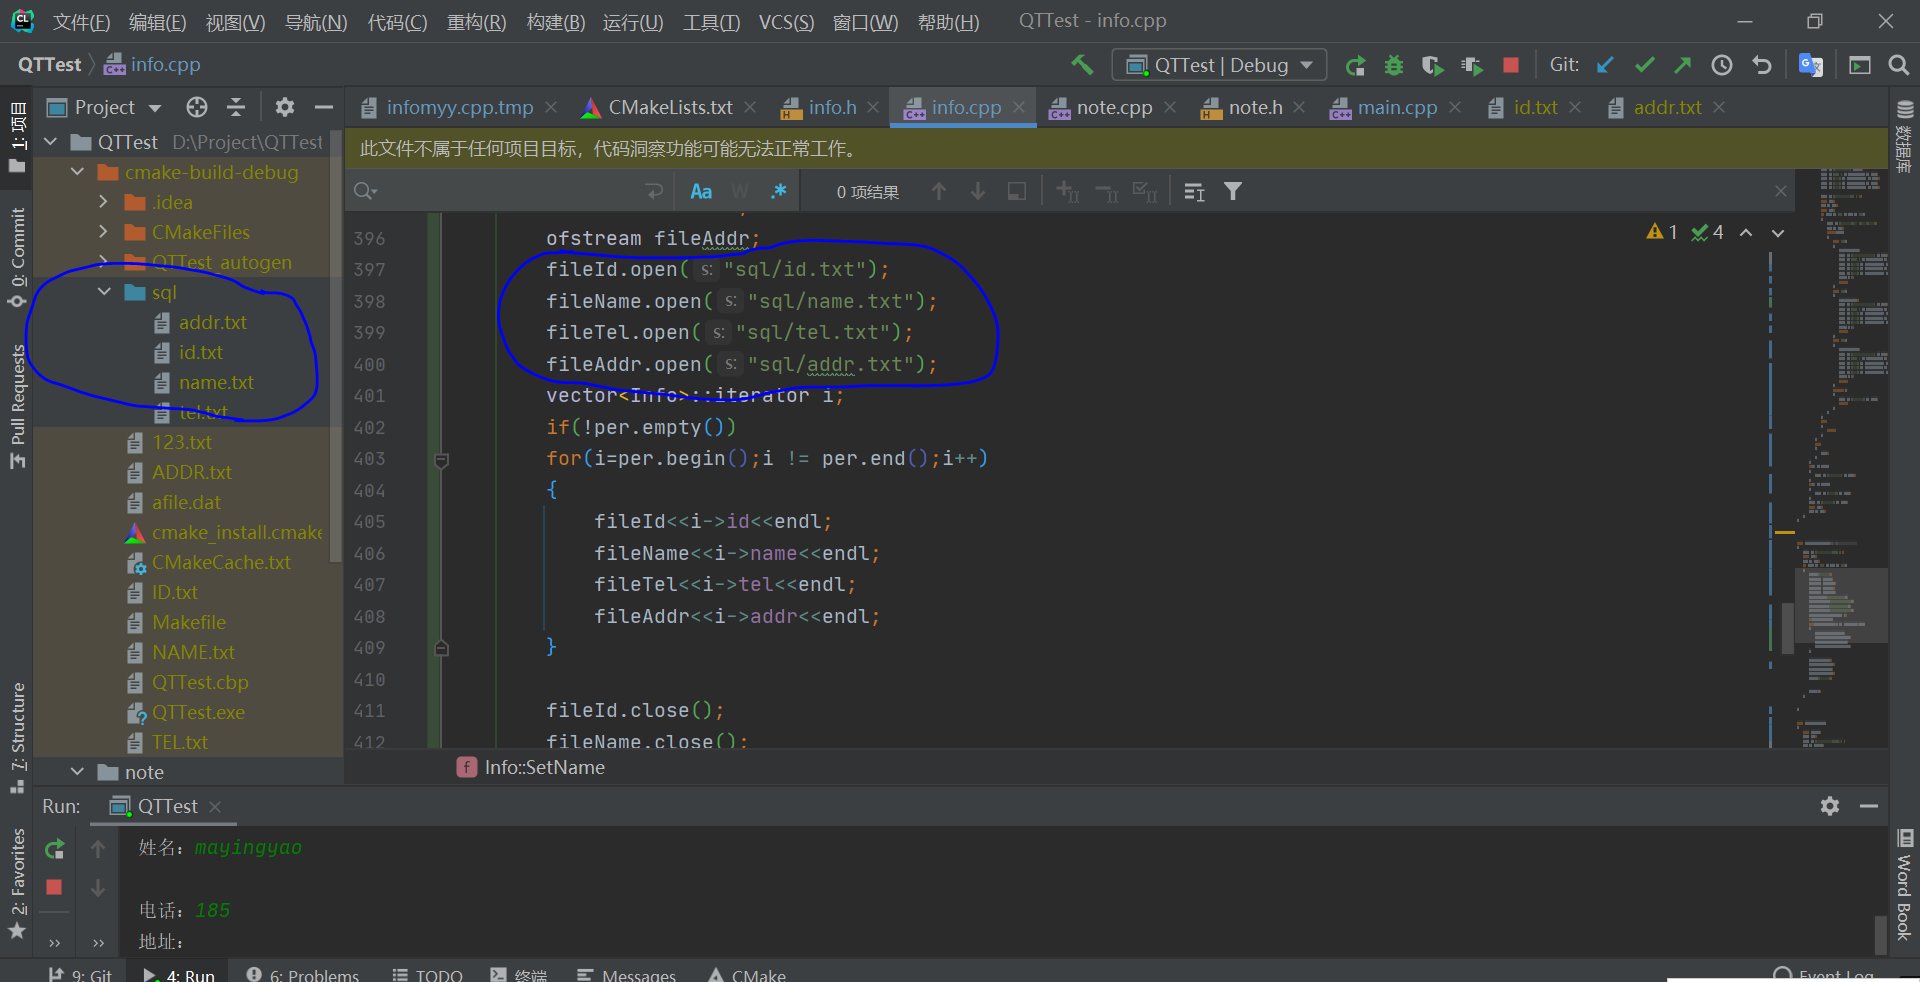Start debugging with the bug icon
The height and width of the screenshot is (982, 1920).
coord(1393,66)
